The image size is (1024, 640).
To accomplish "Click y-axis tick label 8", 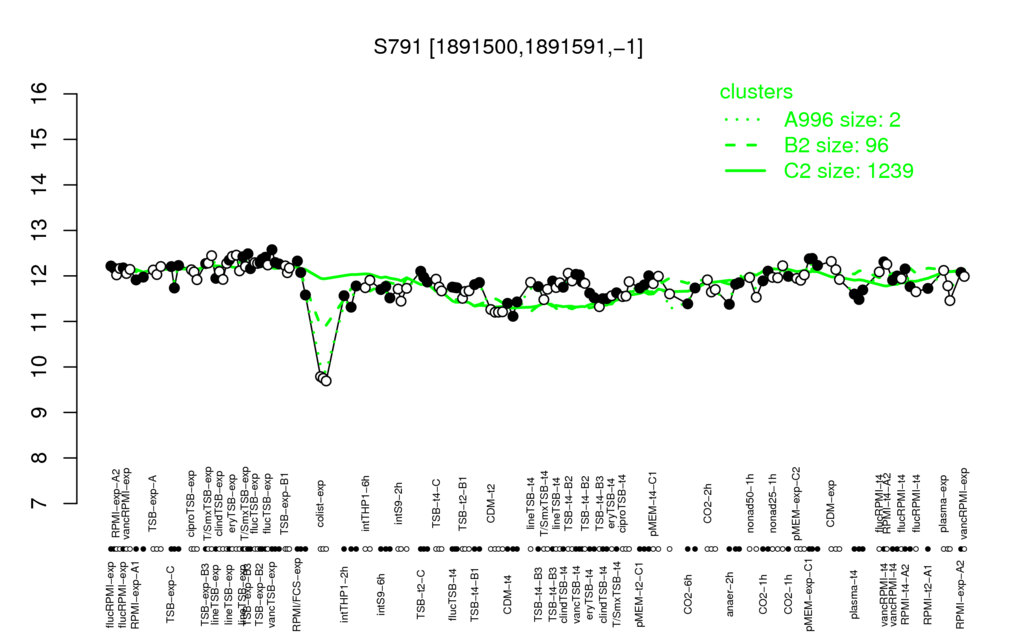I will click(40, 458).
